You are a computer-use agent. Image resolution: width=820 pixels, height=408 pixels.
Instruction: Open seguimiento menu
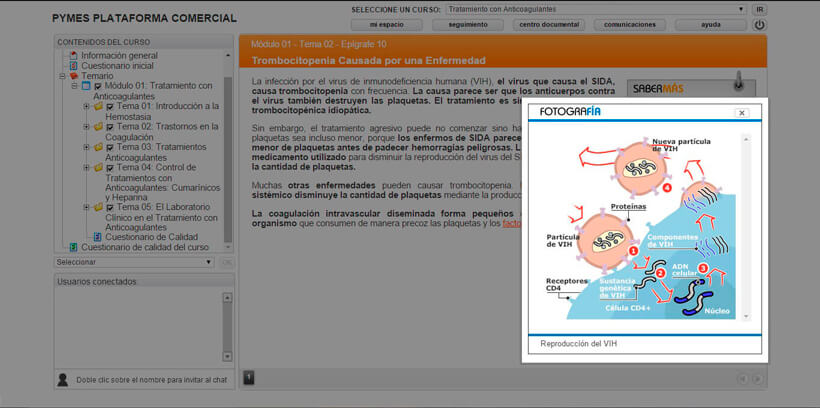pos(468,25)
